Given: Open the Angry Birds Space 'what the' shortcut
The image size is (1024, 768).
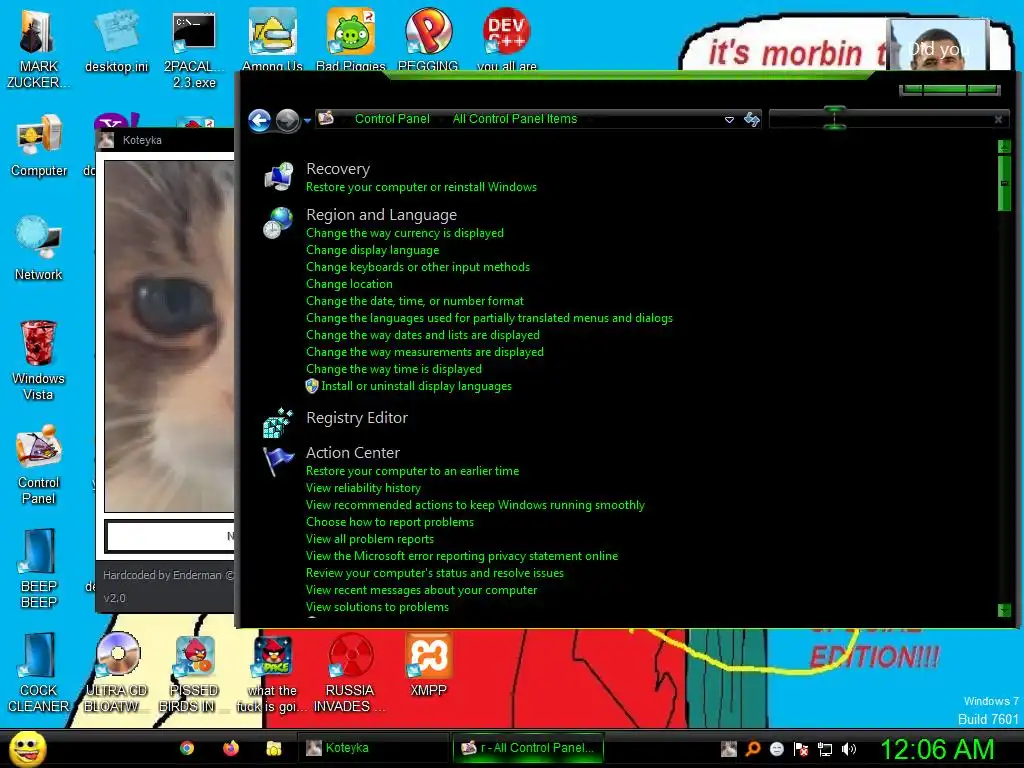Looking at the screenshot, I should coord(272,672).
